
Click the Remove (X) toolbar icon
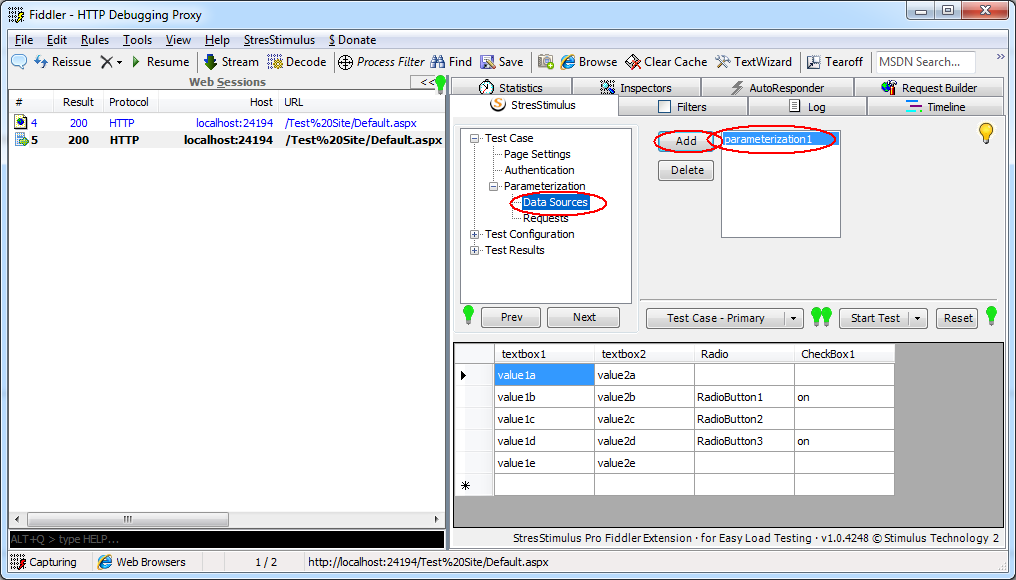pyautogui.click(x=106, y=62)
